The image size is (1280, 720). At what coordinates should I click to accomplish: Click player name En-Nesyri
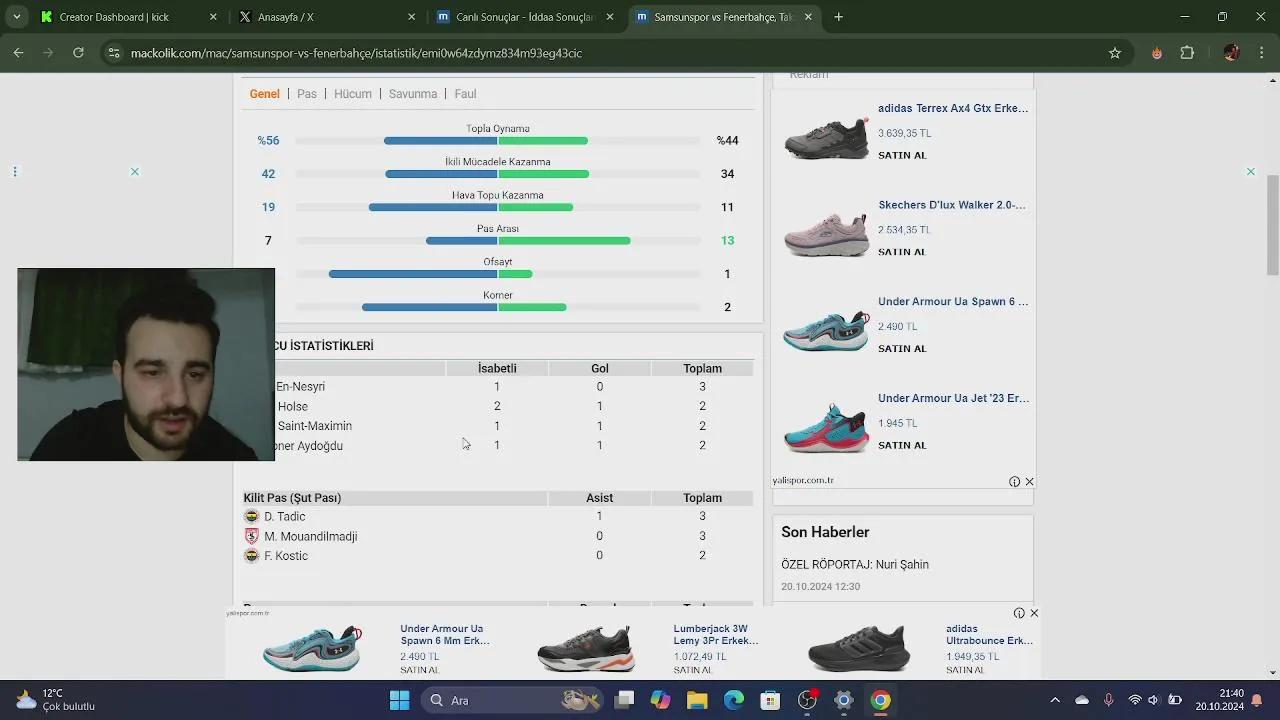pyautogui.click(x=300, y=387)
